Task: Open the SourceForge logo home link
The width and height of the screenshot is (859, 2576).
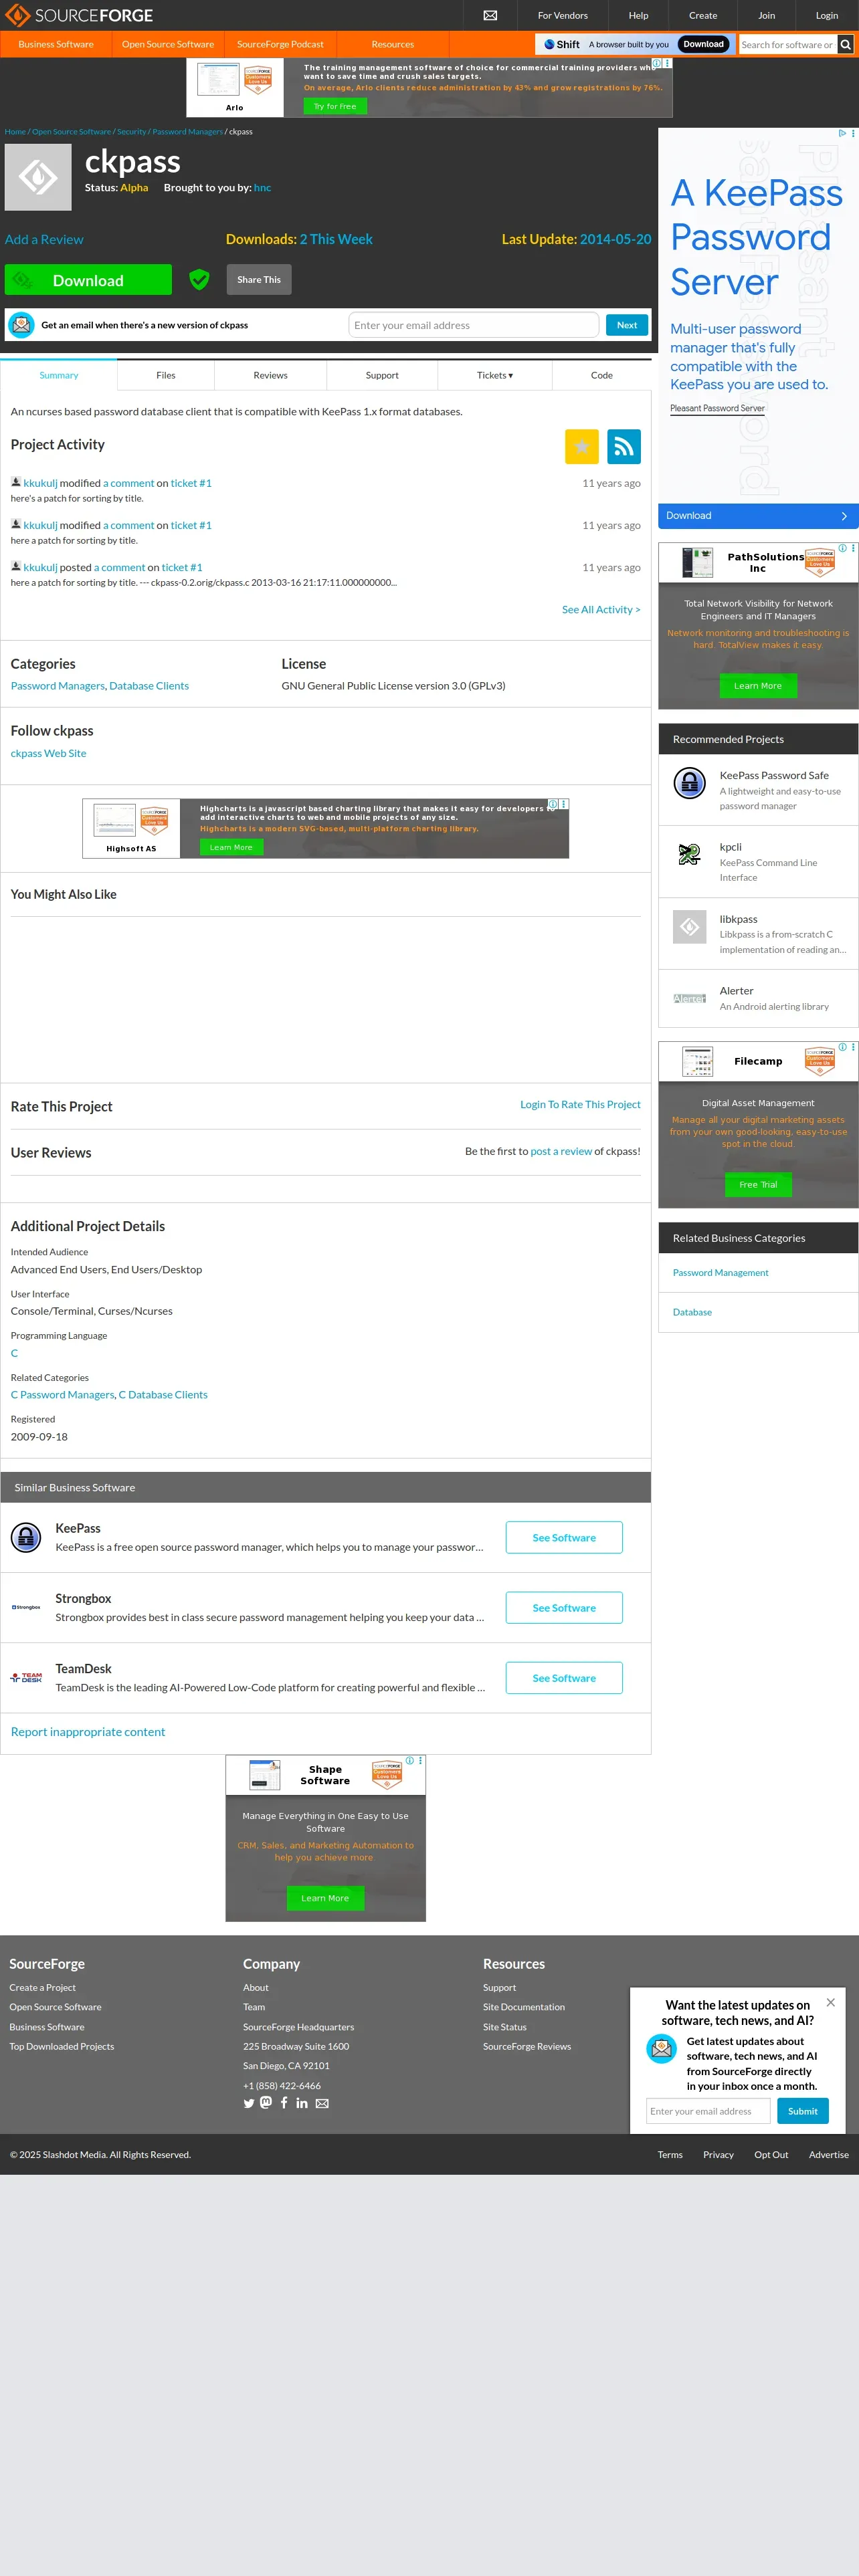Action: click(x=80, y=15)
